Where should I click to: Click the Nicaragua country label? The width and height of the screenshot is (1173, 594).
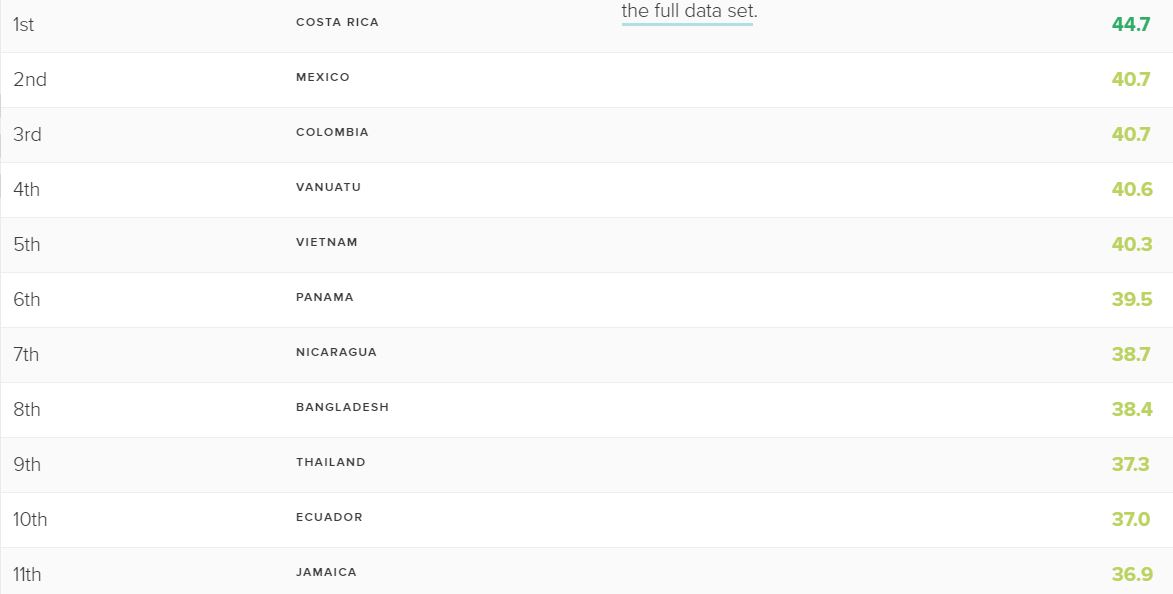[x=336, y=352]
